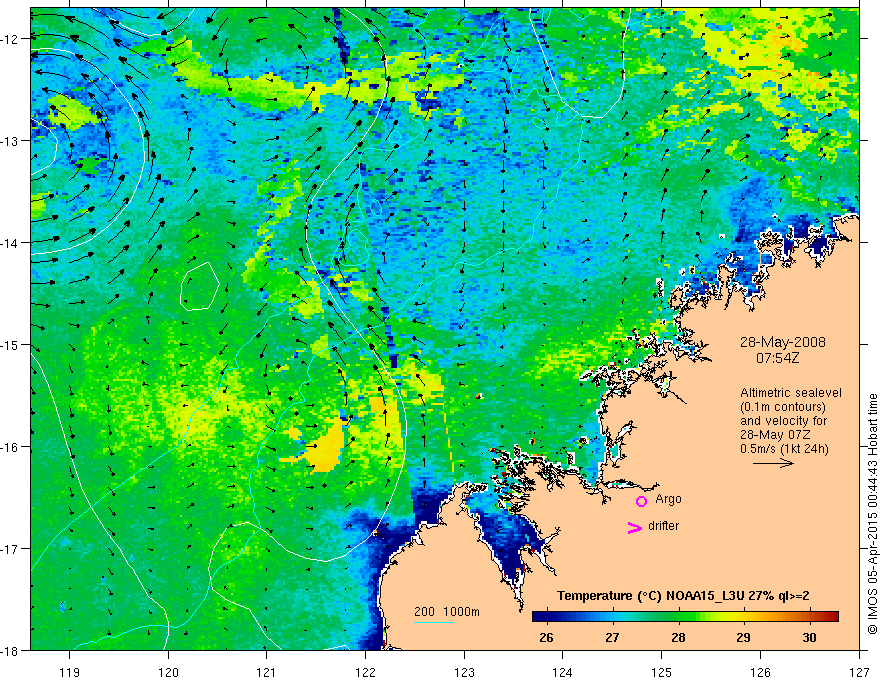
Task: Click the colorbar label '30'
Action: 809,637
